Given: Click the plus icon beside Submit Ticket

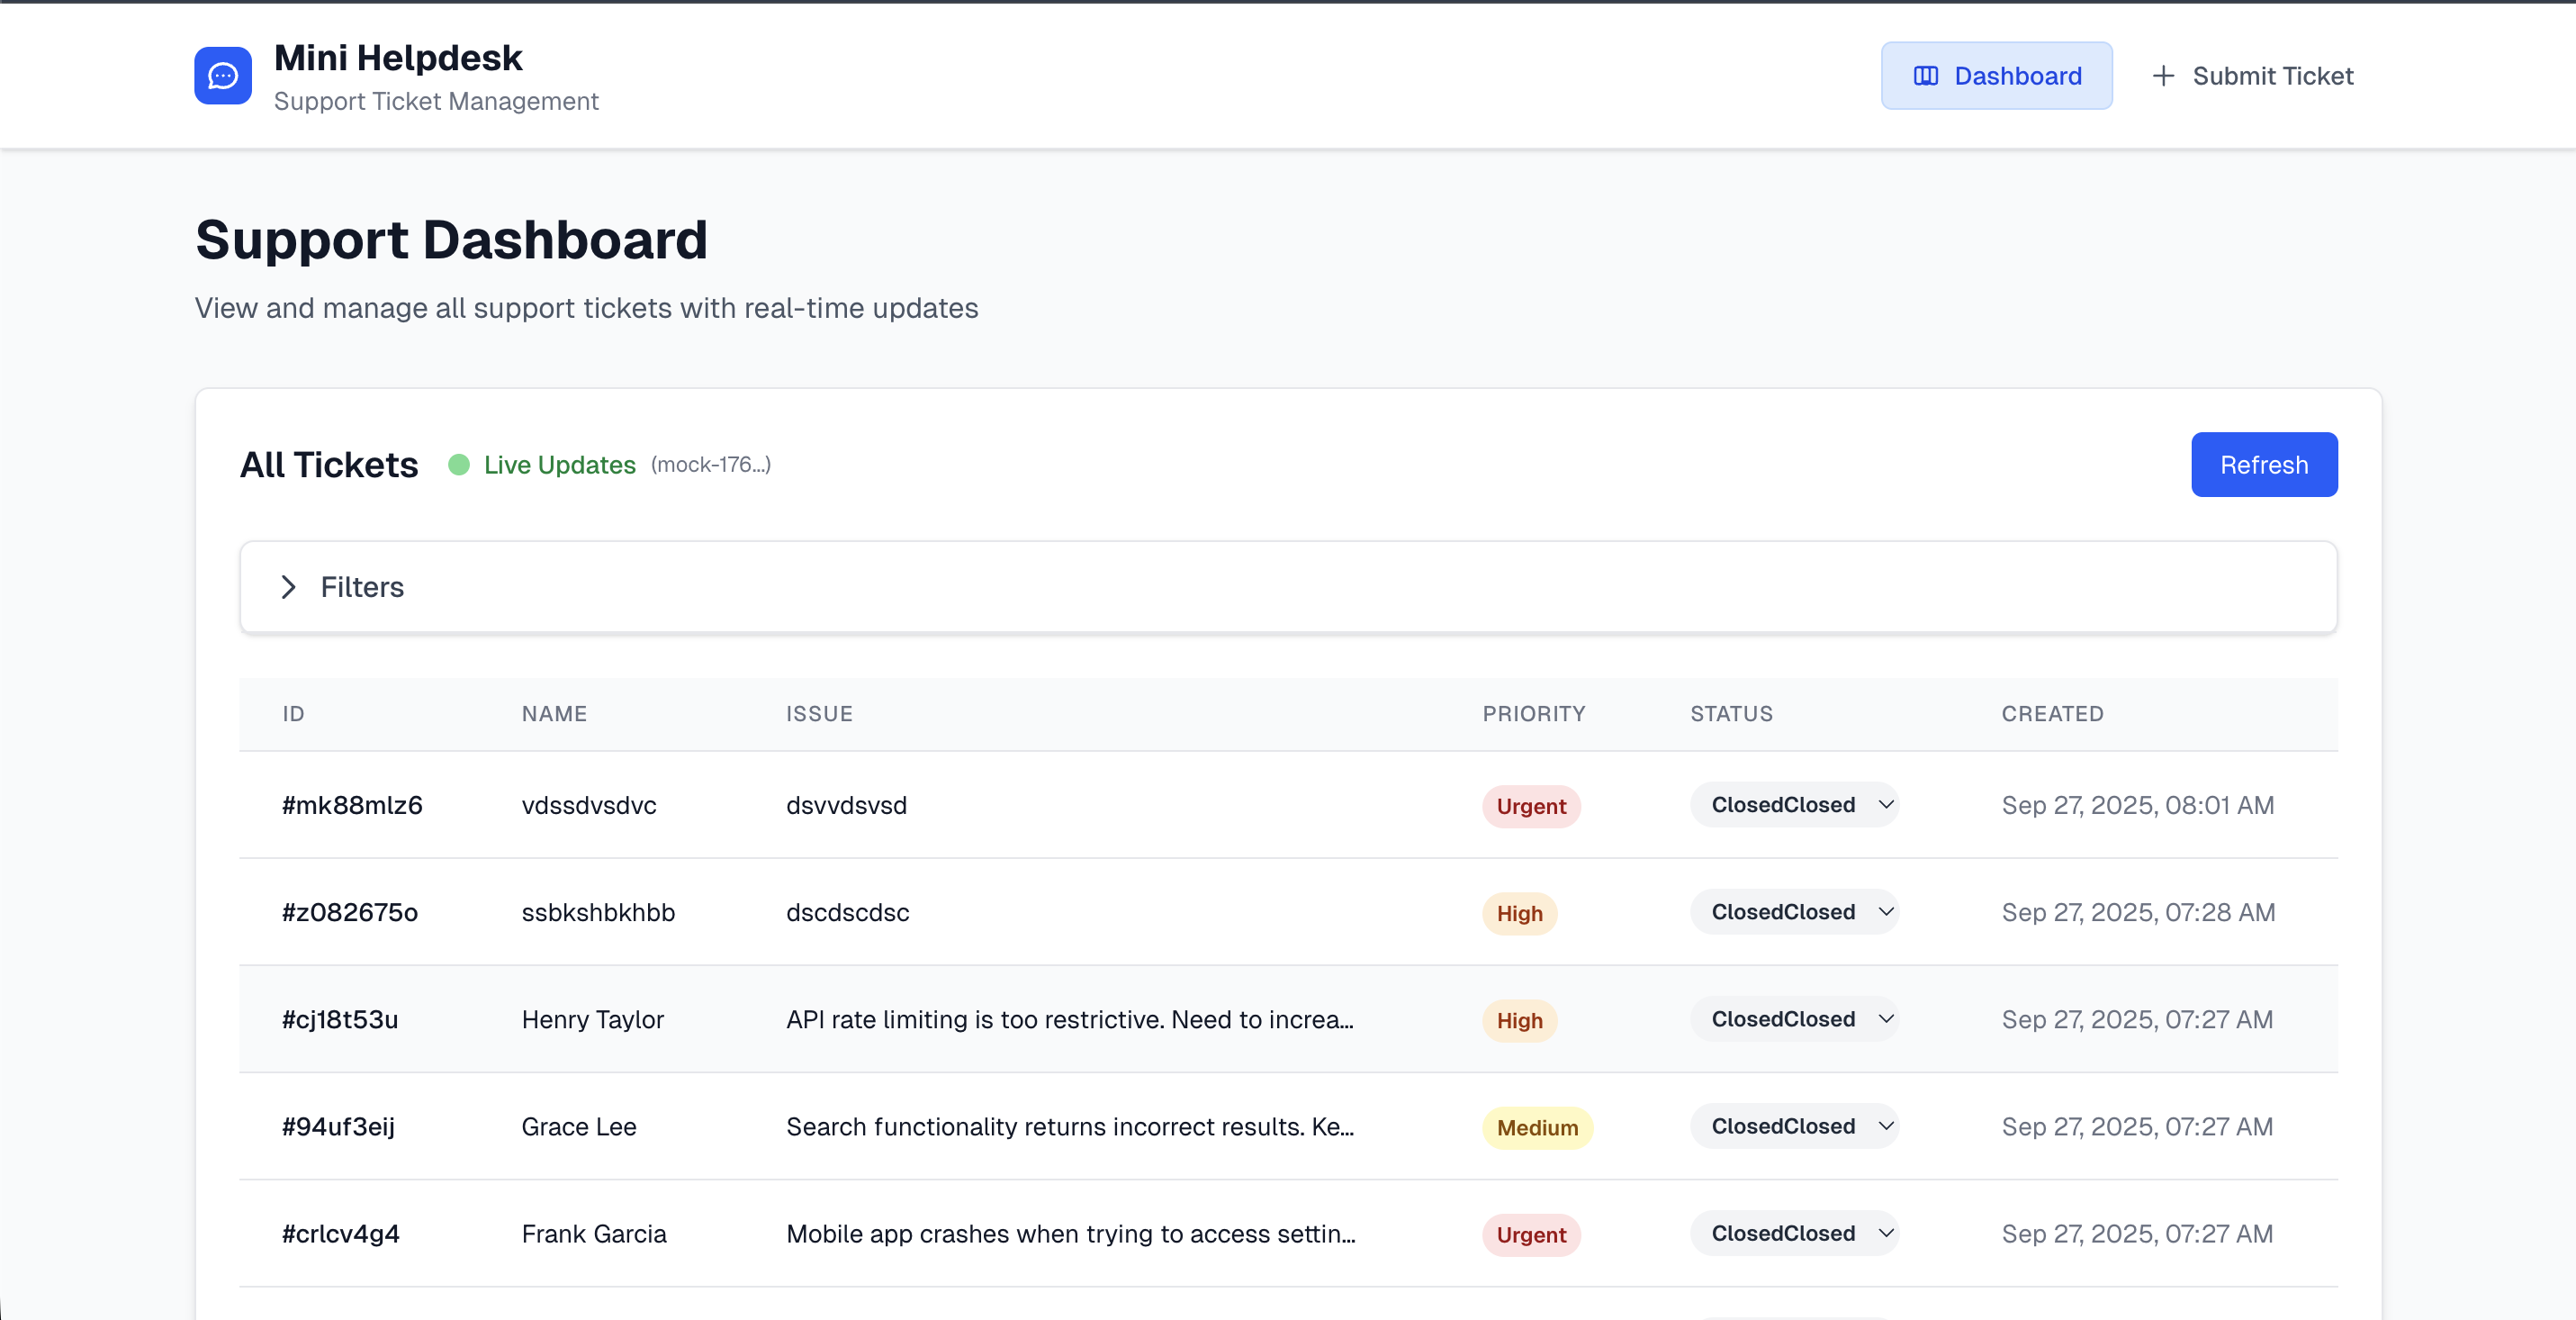Looking at the screenshot, I should [x=2163, y=76].
